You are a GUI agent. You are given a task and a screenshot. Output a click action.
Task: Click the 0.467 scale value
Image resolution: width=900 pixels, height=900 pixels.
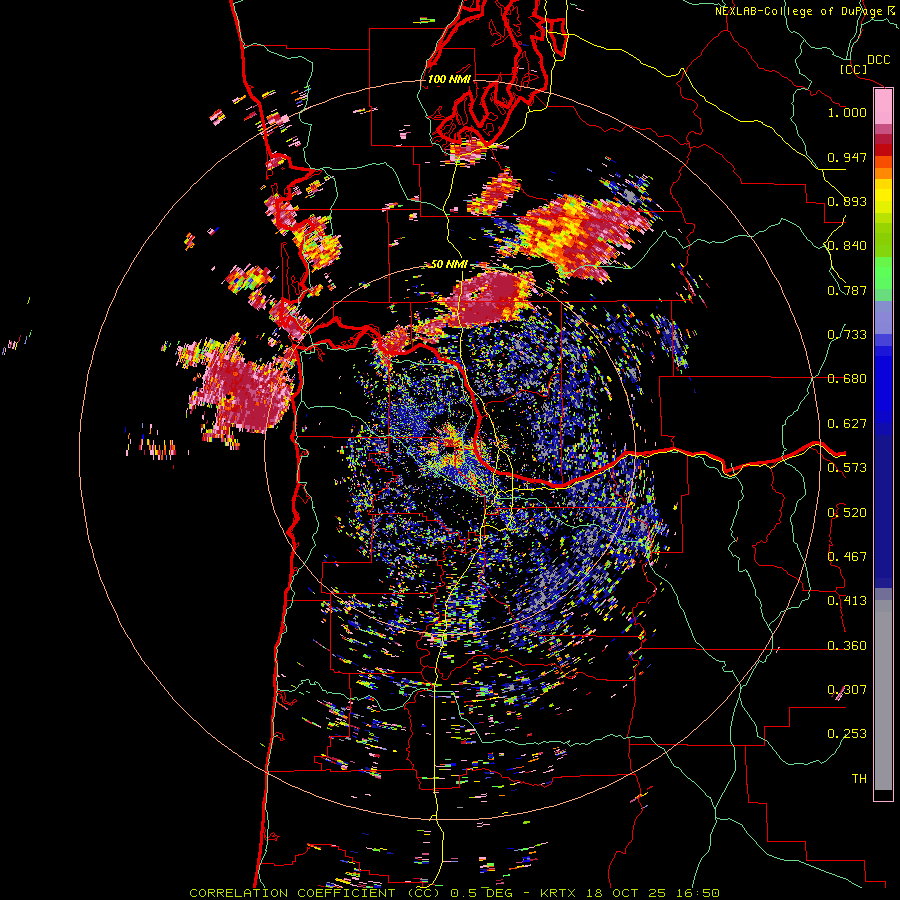coord(847,557)
